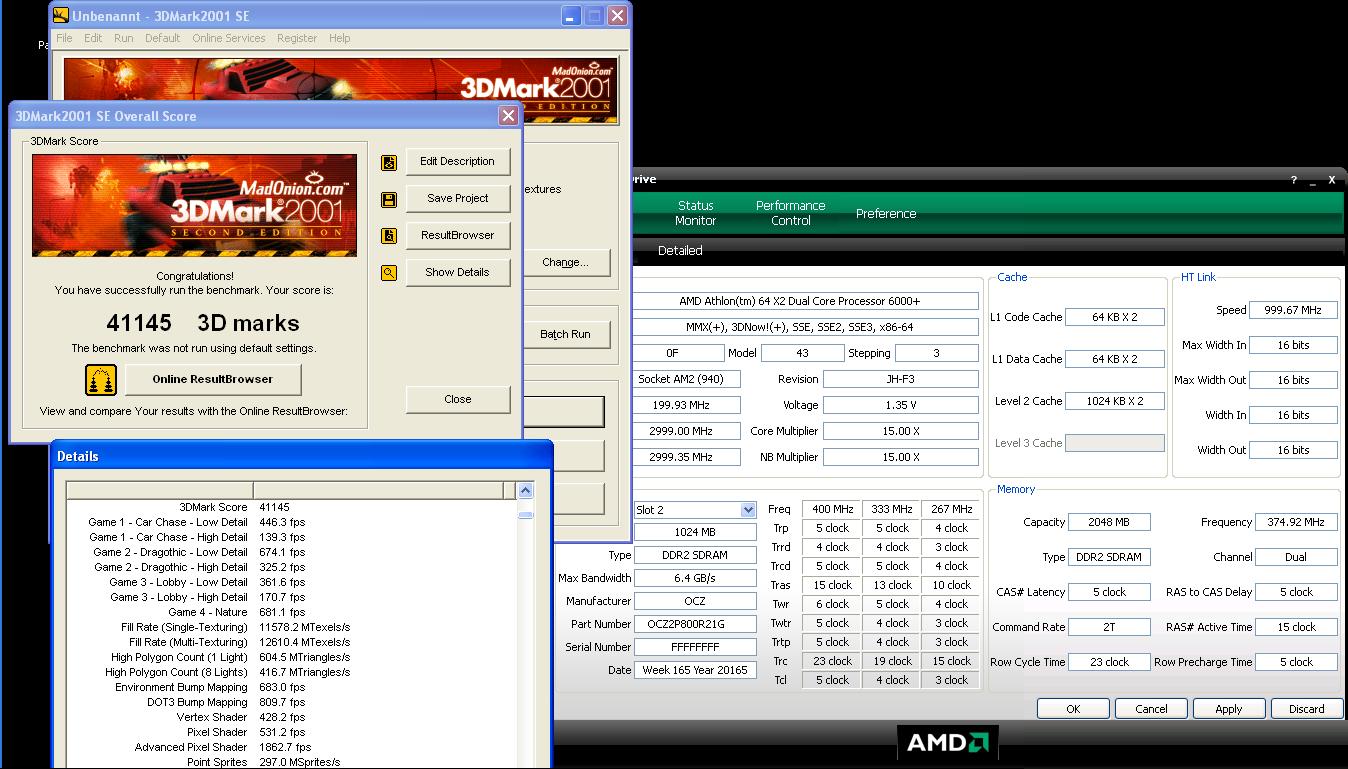Click help question mark in OverDrive
1348x769 pixels.
coord(1294,180)
